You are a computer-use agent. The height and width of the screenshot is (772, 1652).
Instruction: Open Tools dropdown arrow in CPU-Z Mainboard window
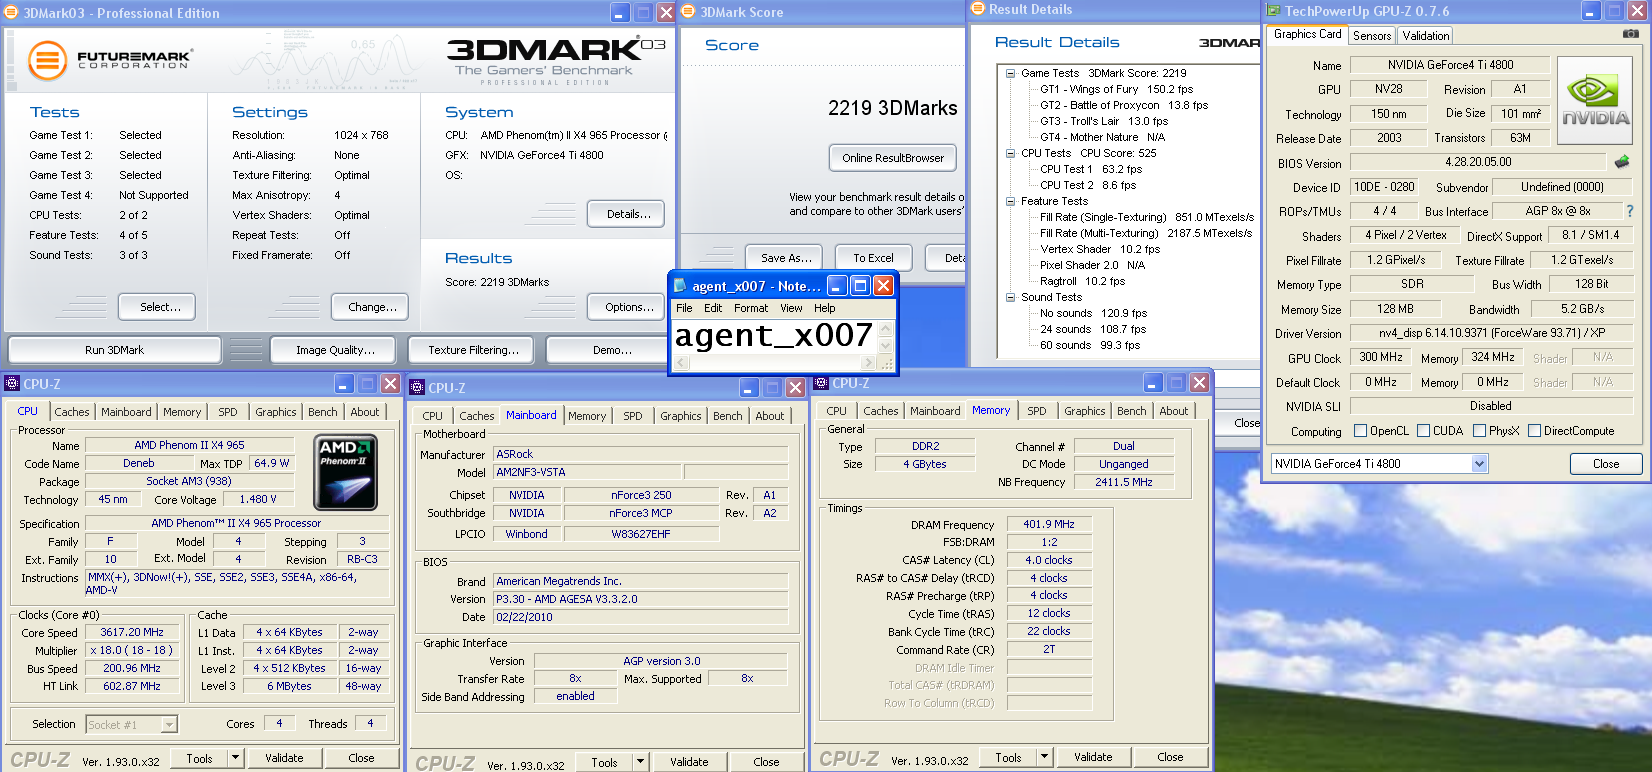pos(640,762)
